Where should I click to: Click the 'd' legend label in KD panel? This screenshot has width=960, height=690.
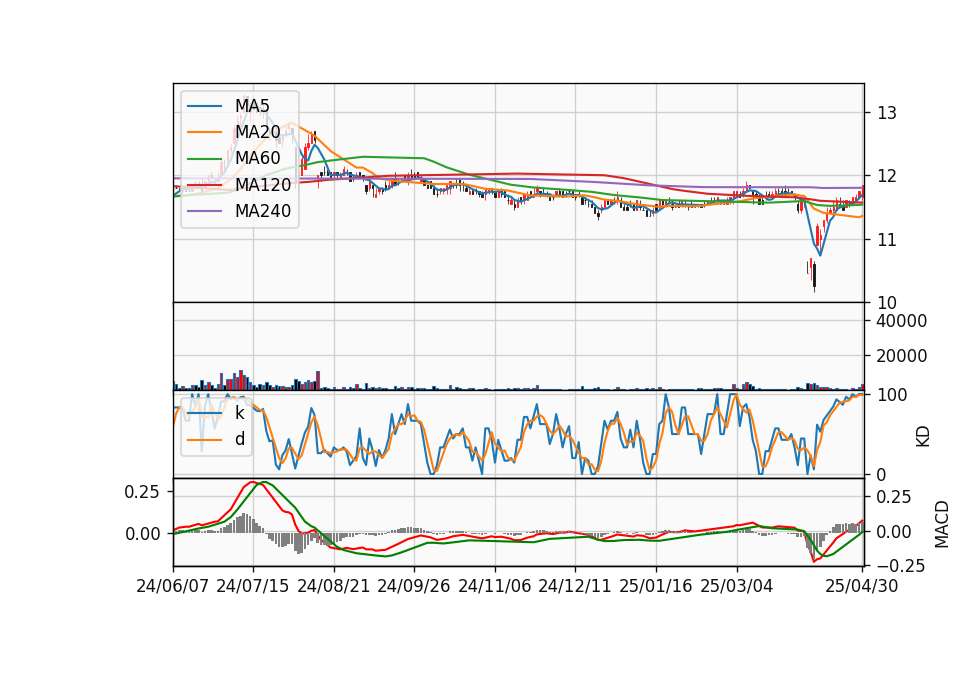pyautogui.click(x=240, y=439)
